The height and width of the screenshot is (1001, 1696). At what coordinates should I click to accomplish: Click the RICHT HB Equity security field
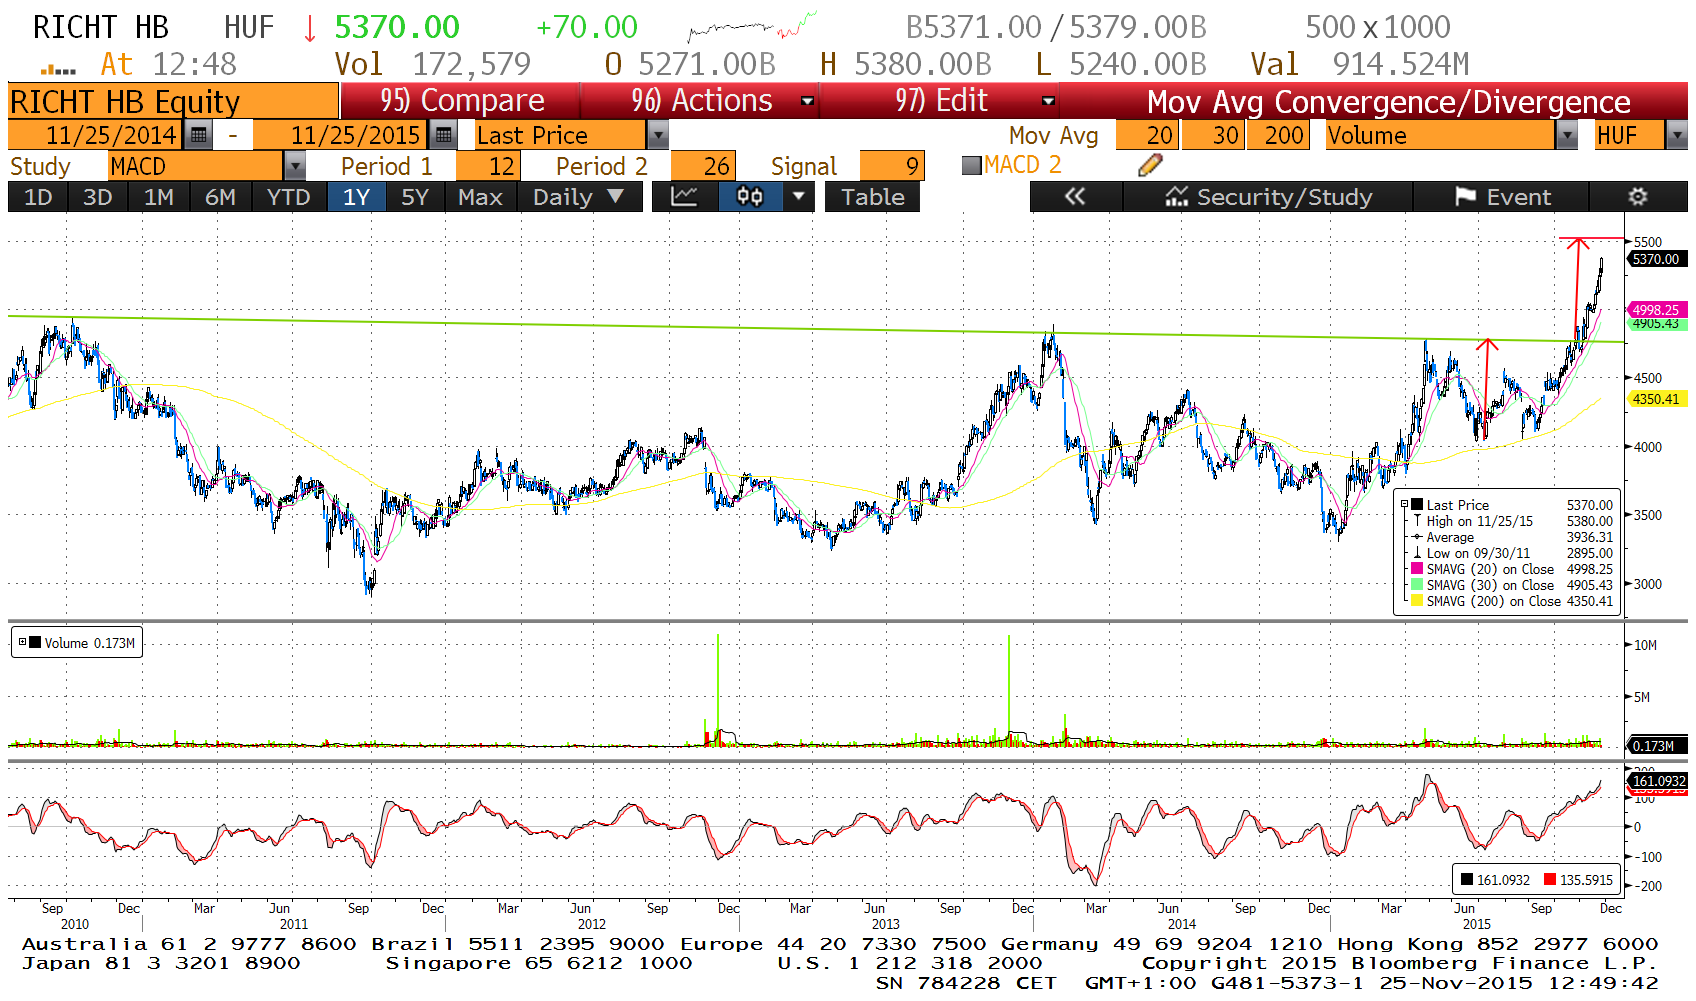click(173, 101)
